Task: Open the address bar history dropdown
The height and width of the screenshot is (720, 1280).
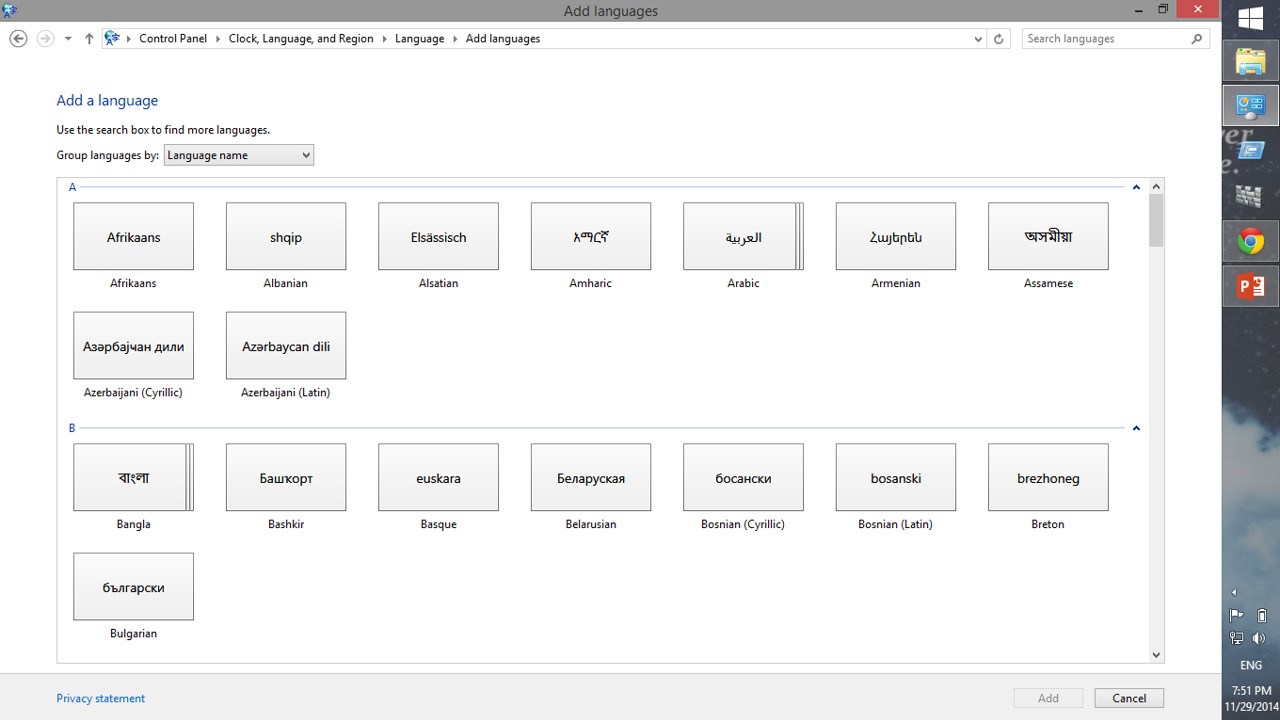Action: point(978,39)
